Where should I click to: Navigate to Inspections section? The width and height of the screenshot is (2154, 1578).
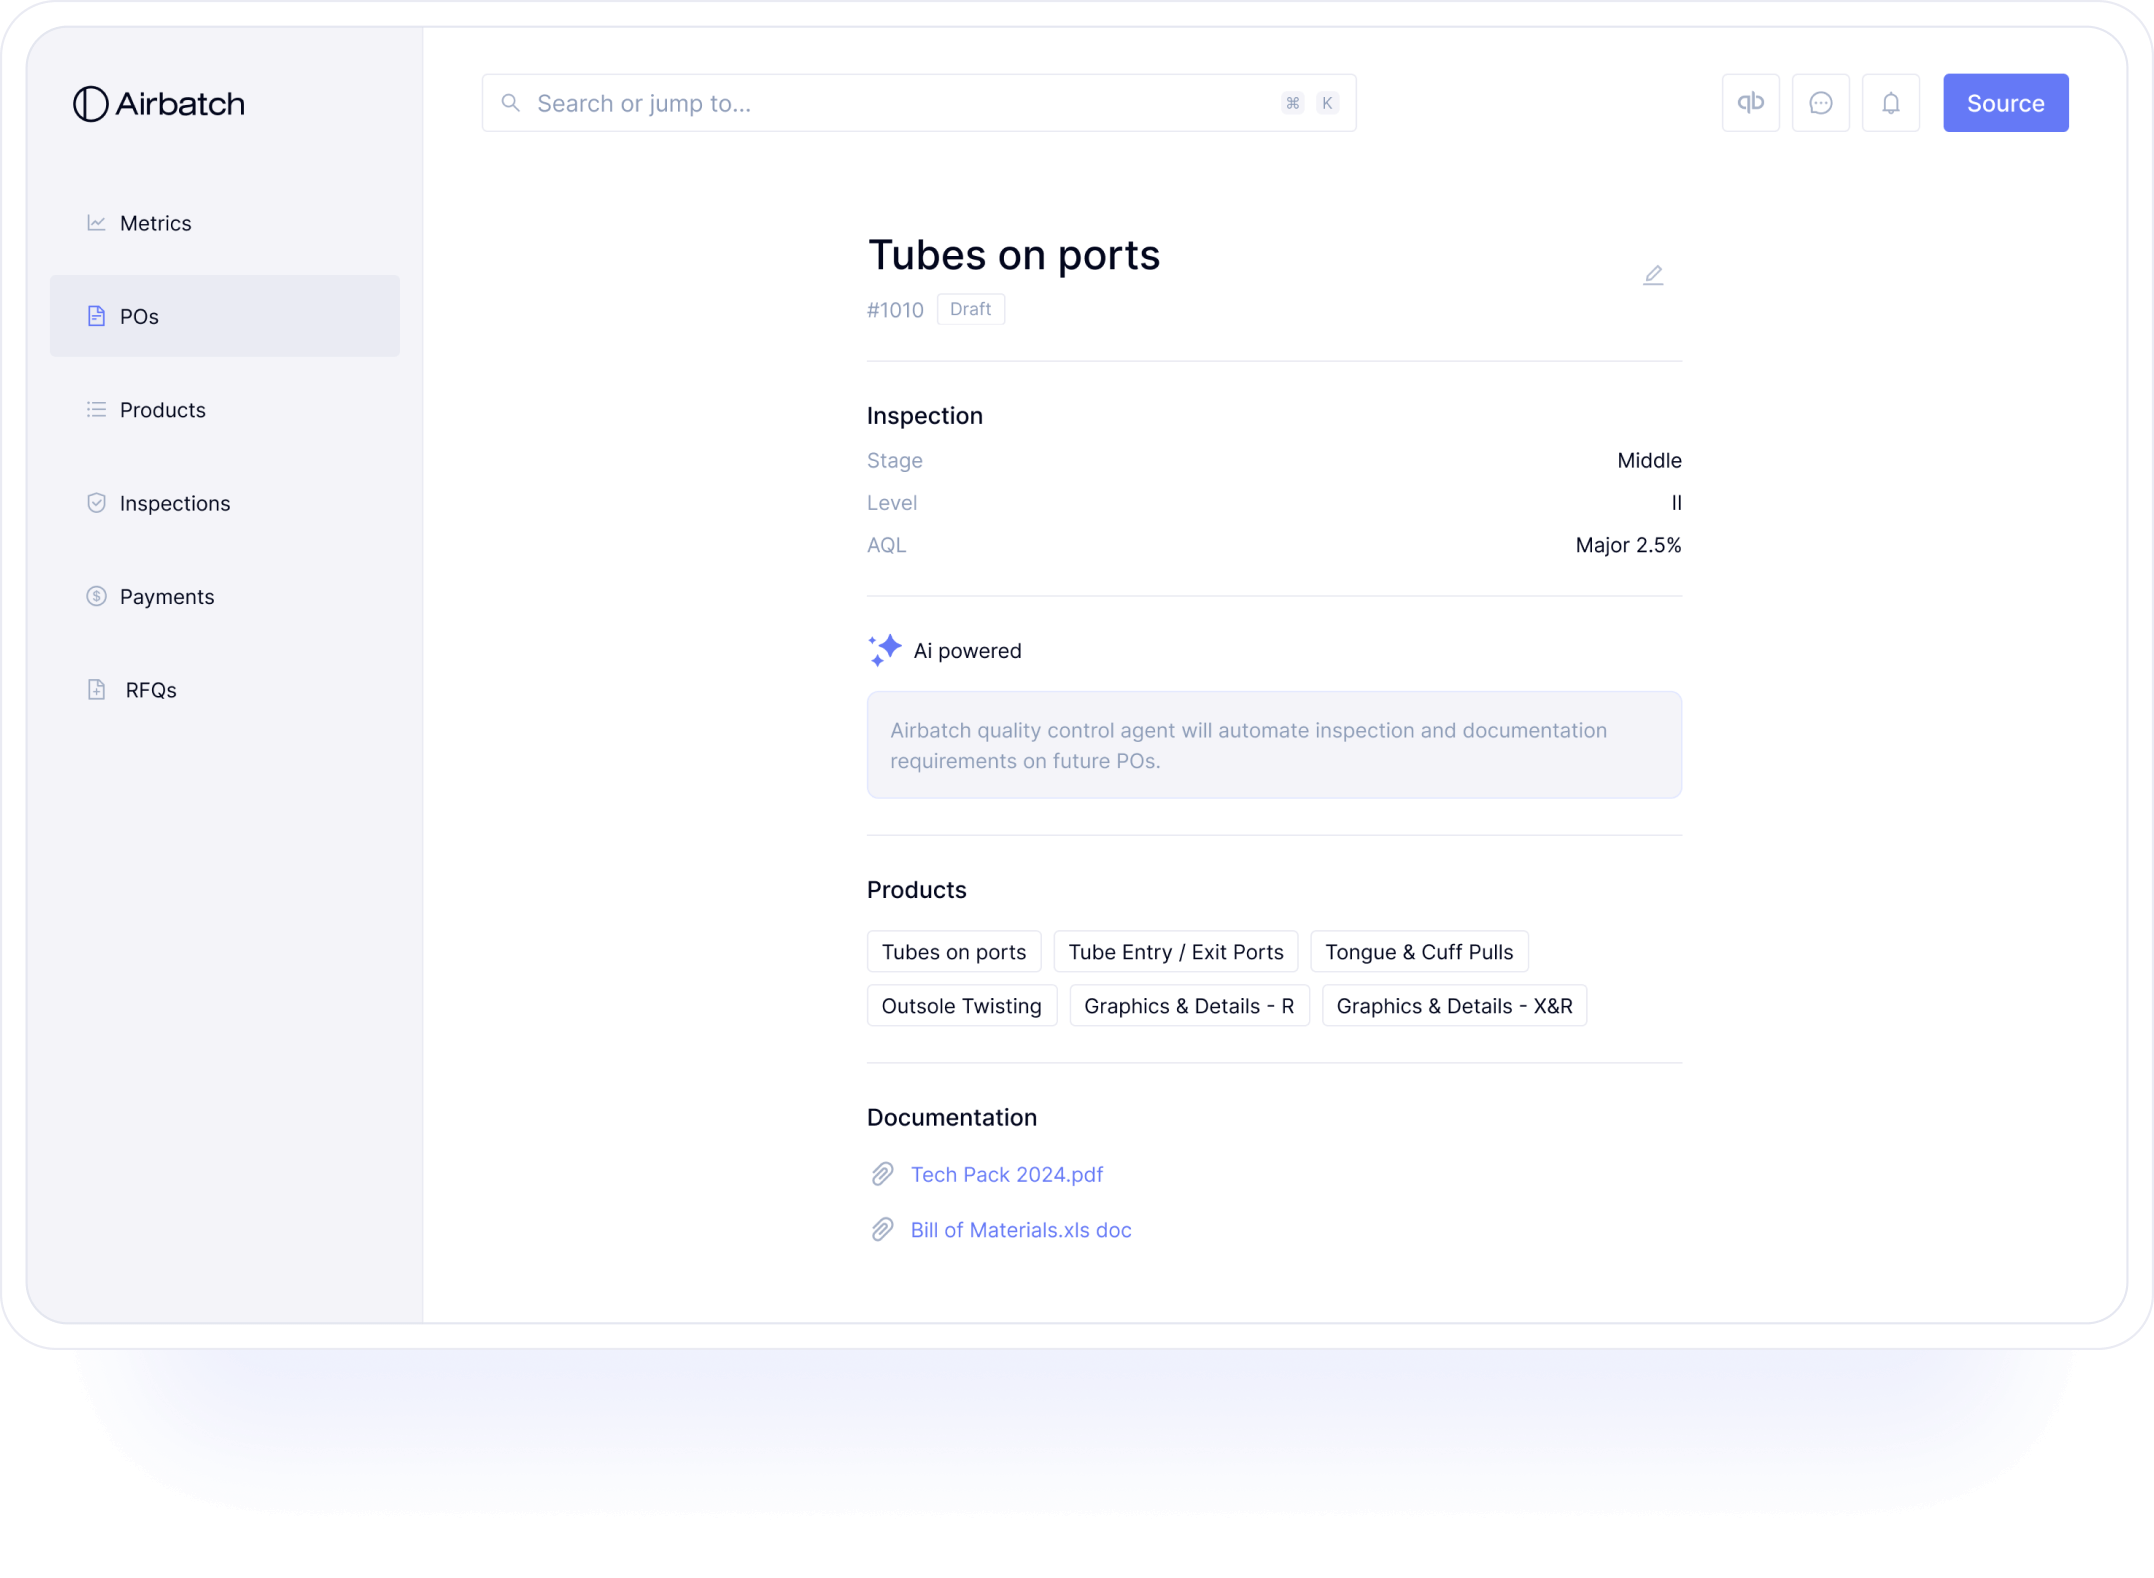(174, 503)
